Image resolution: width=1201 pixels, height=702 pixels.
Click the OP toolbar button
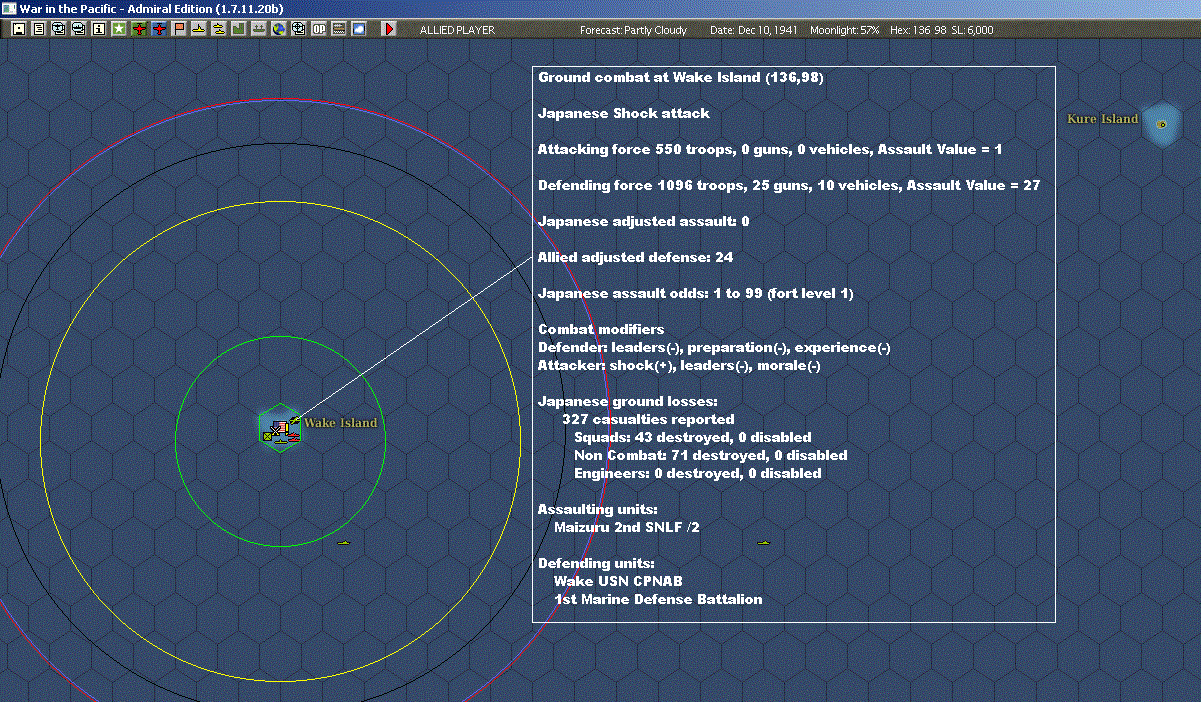(x=319, y=29)
